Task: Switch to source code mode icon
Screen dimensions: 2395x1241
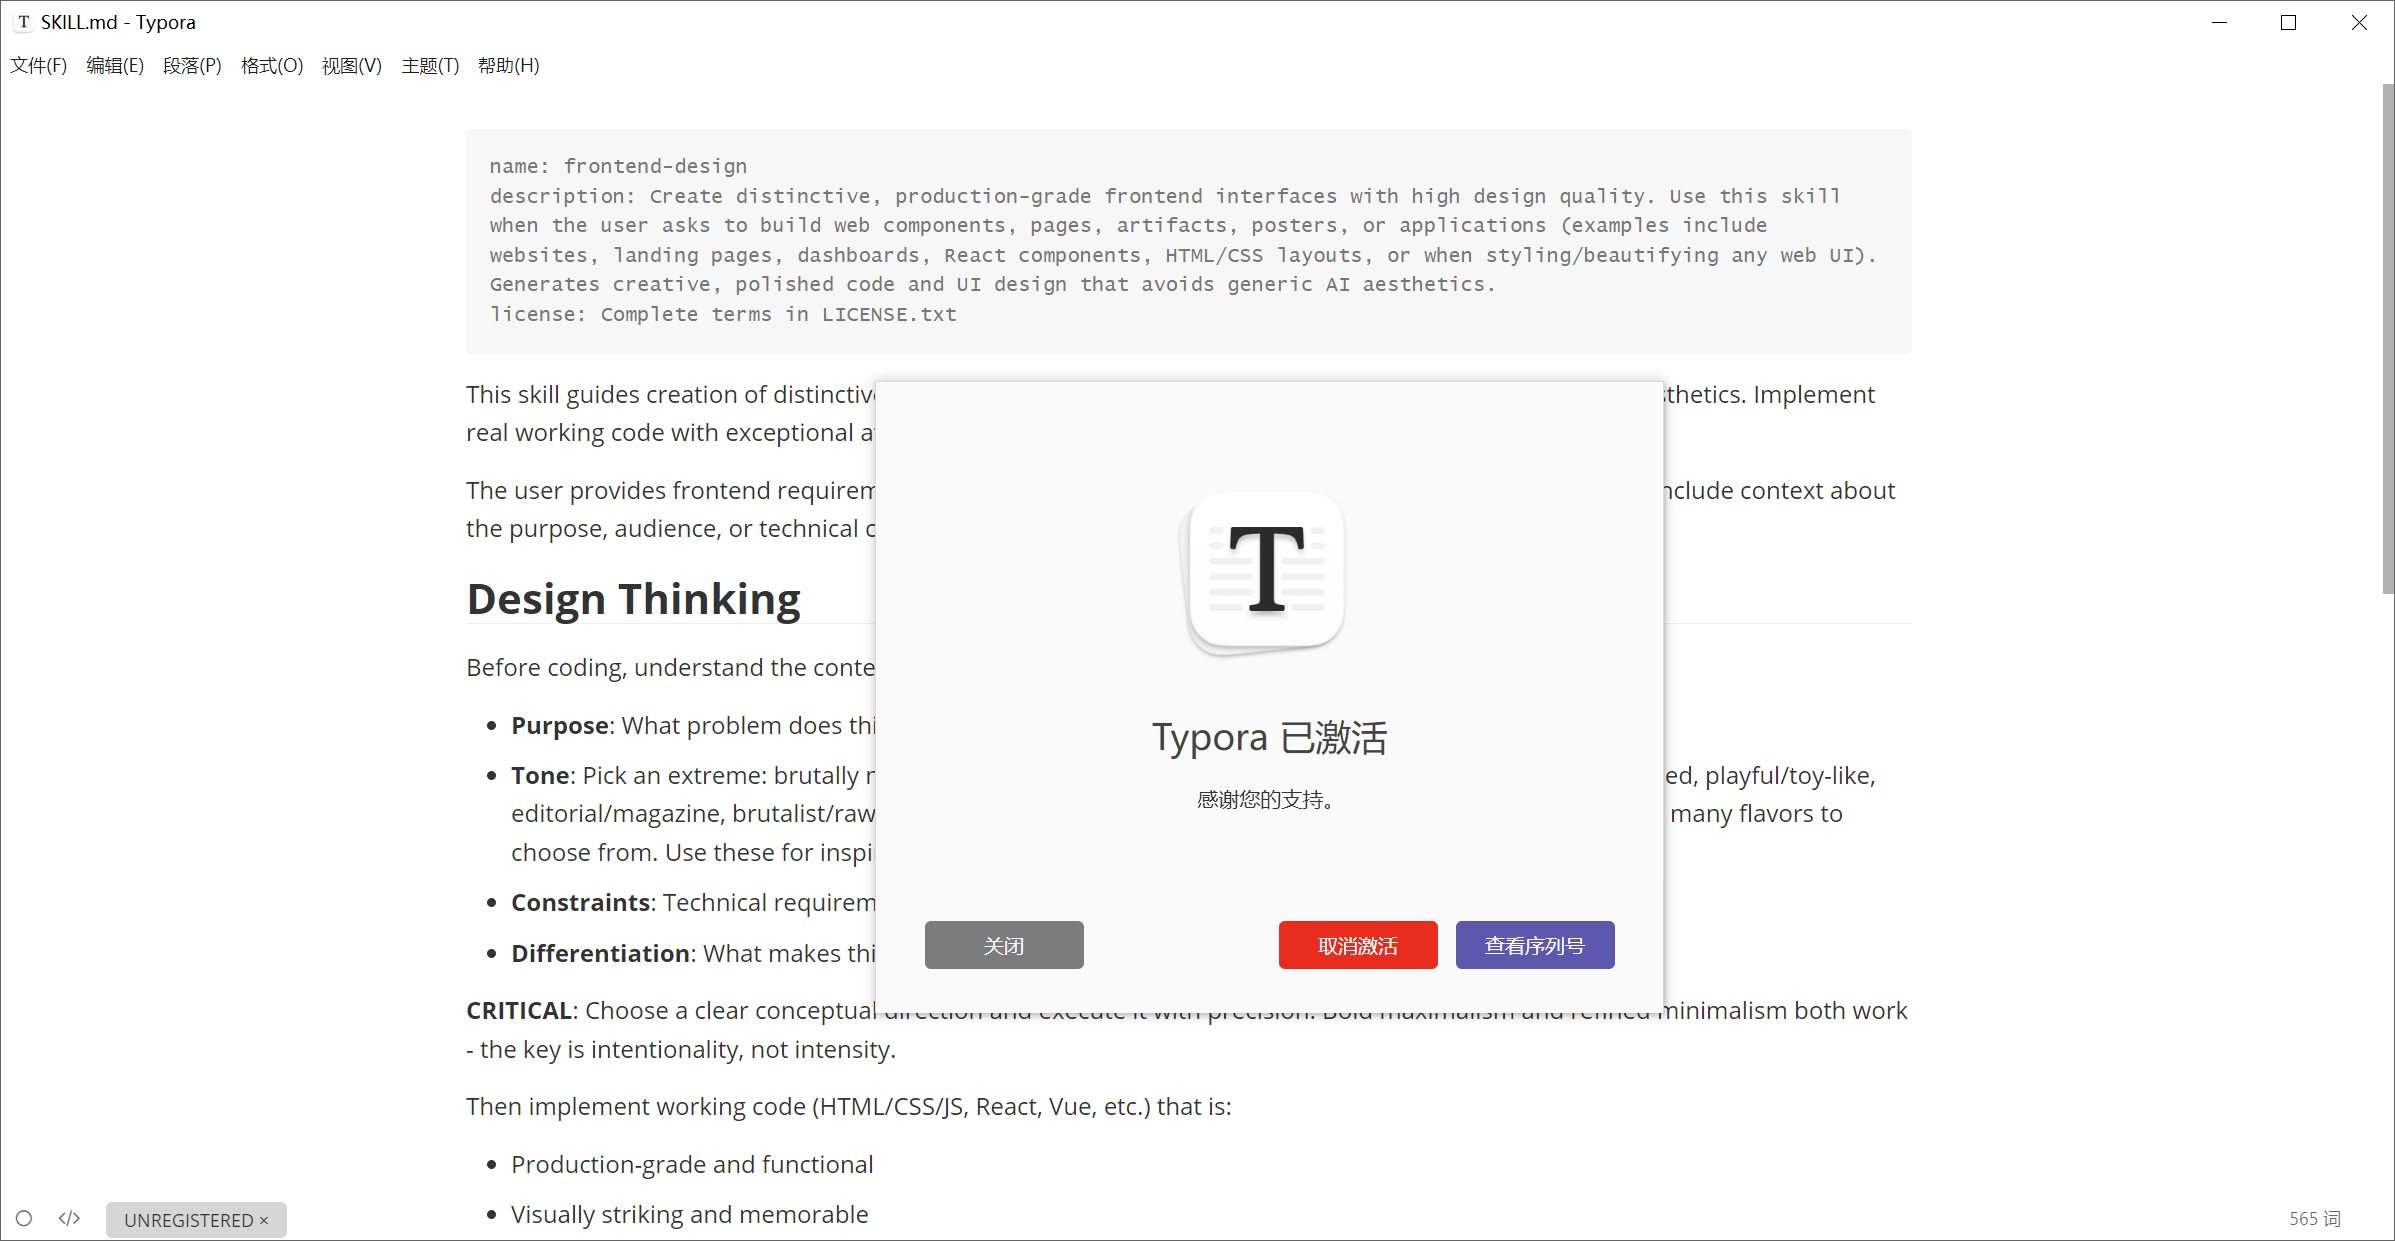Action: [x=69, y=1218]
